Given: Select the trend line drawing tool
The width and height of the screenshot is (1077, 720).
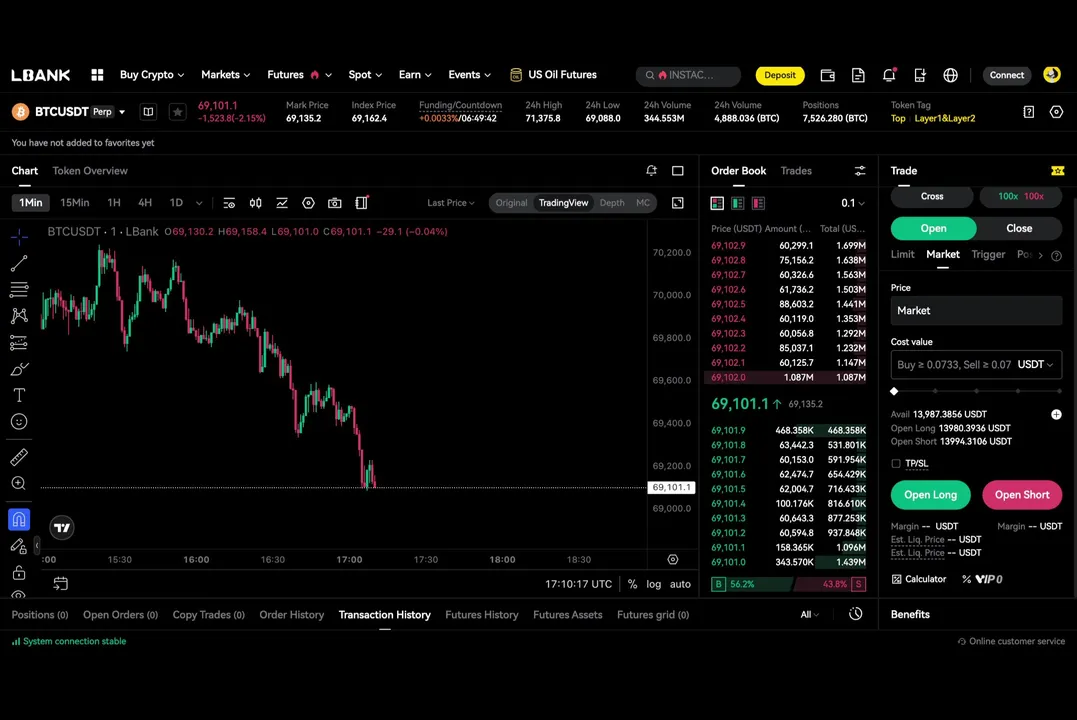Looking at the screenshot, I should [19, 263].
